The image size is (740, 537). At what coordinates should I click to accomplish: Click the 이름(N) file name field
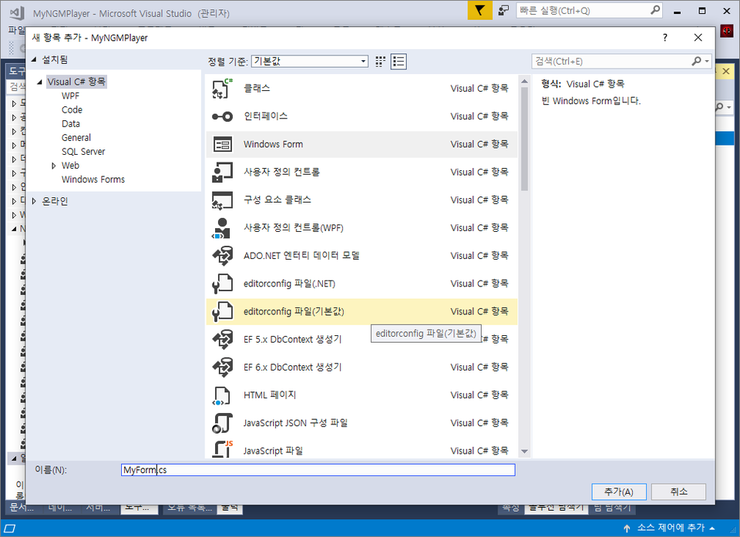[318, 470]
